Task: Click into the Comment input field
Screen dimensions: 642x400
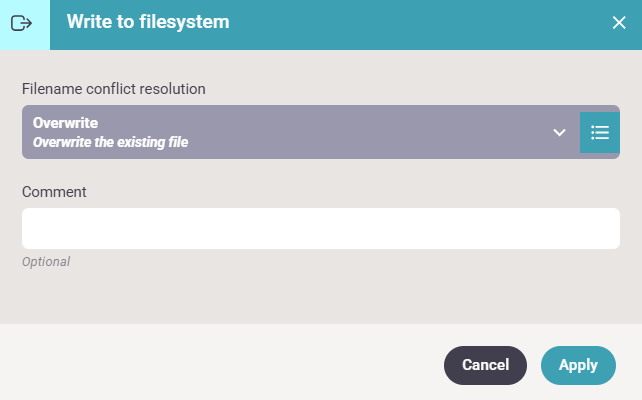Action: pyautogui.click(x=321, y=228)
